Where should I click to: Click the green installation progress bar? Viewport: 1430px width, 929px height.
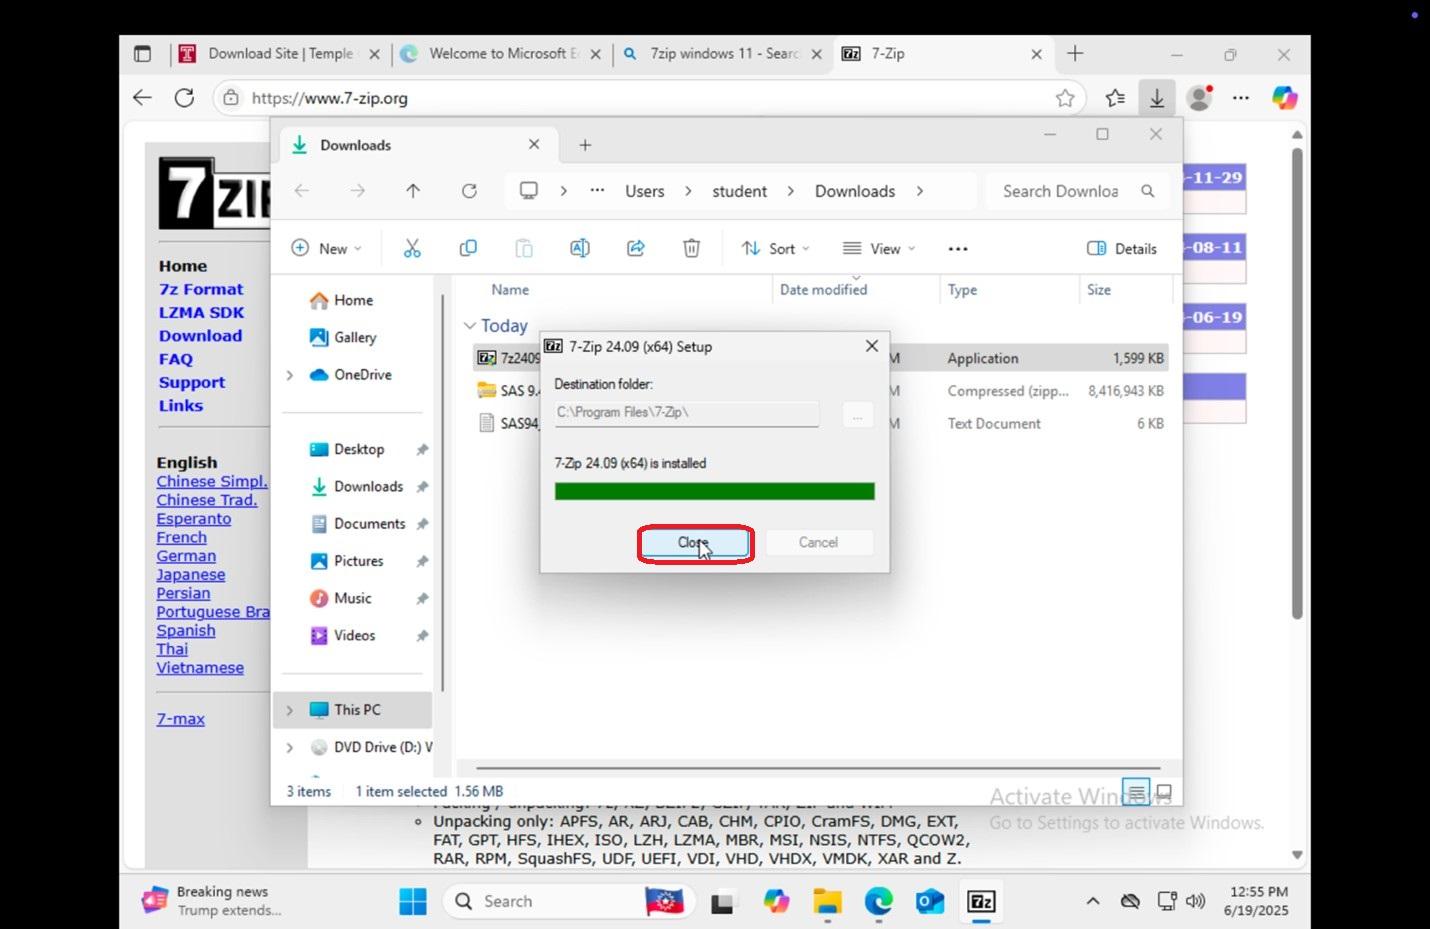[714, 491]
